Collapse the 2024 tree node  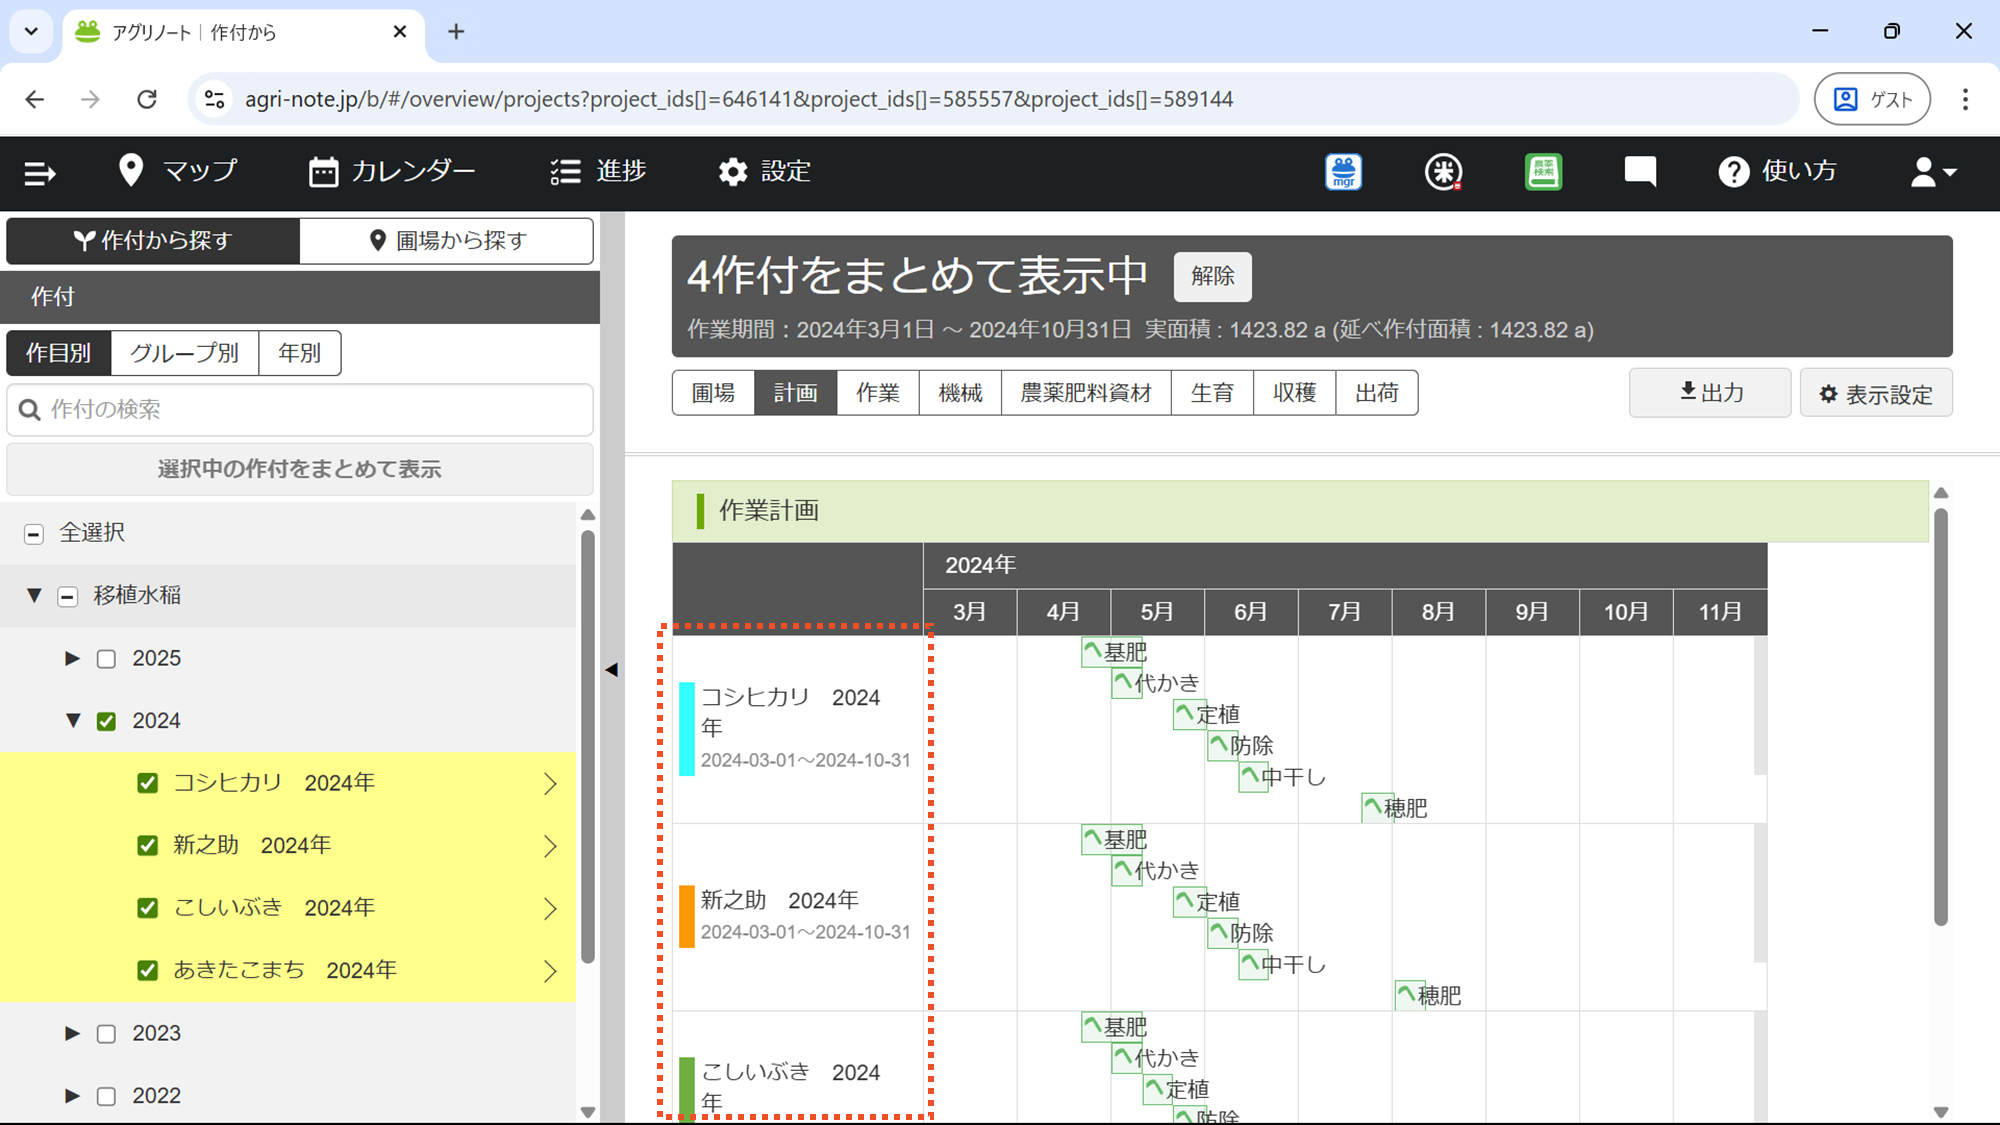pyautogui.click(x=73, y=720)
